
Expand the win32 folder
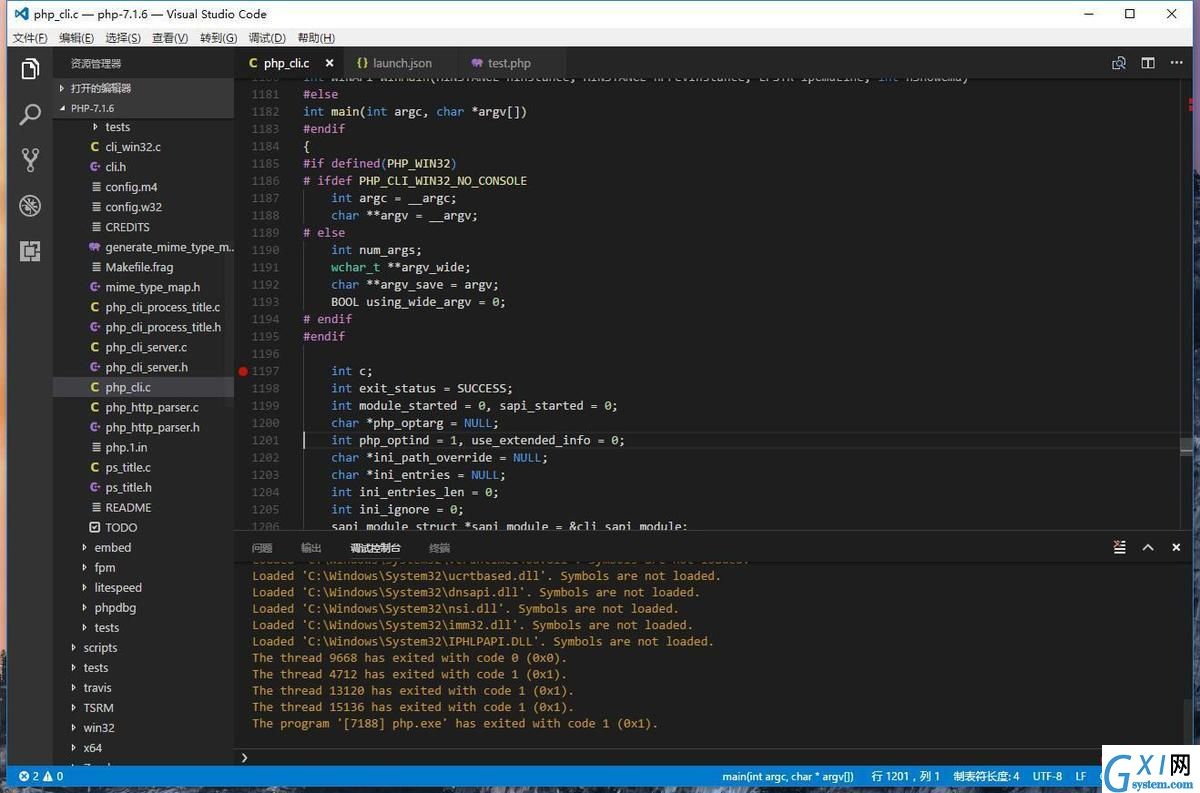[x=143, y=727]
